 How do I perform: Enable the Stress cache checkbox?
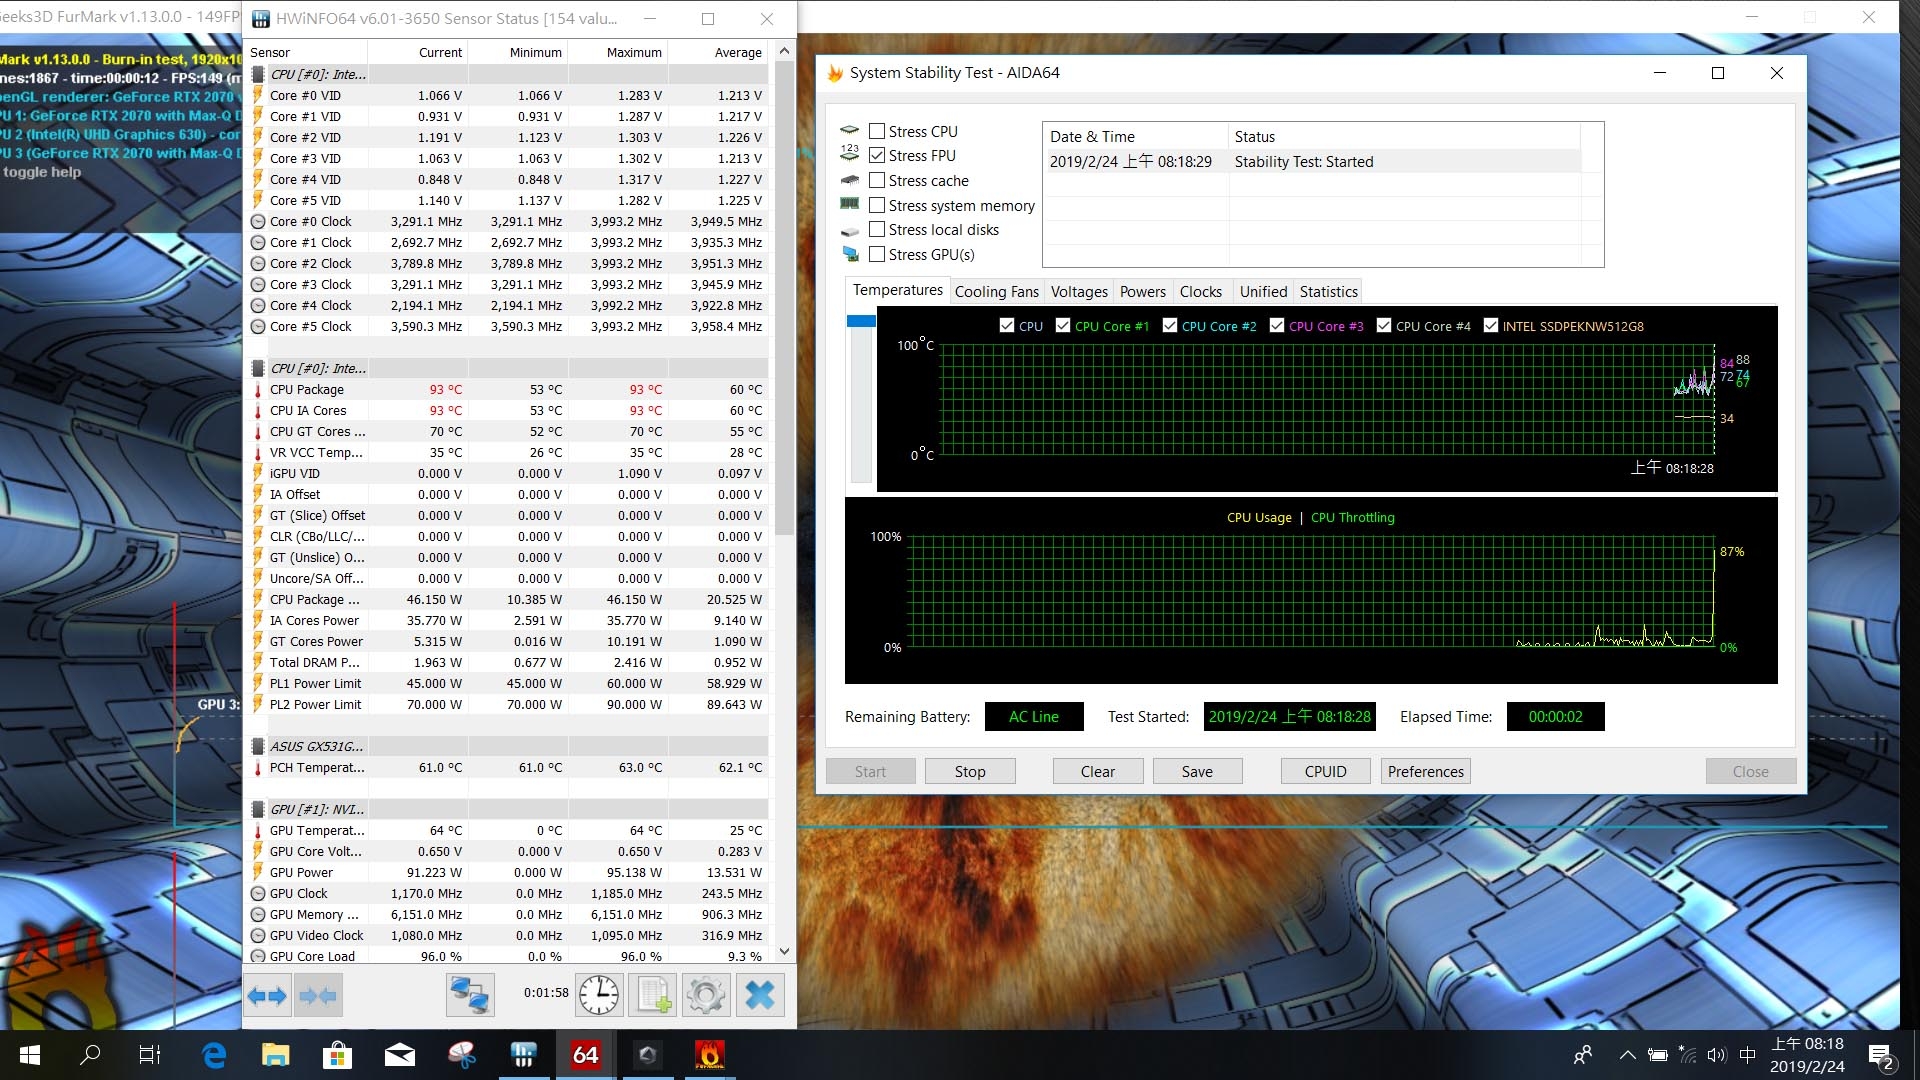click(x=877, y=180)
